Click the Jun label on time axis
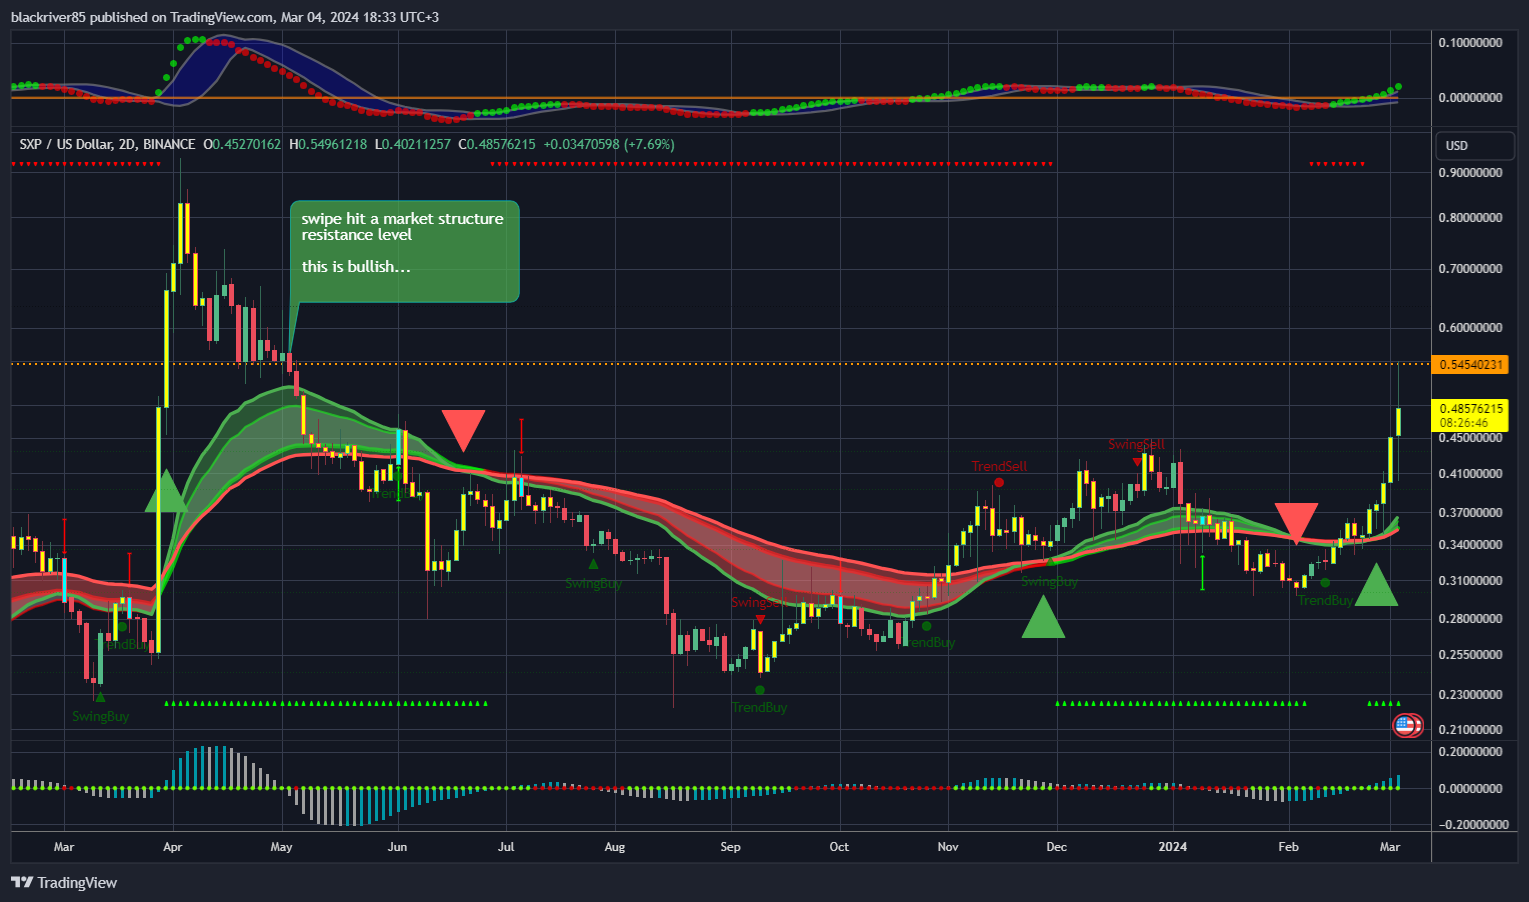 pyautogui.click(x=397, y=847)
